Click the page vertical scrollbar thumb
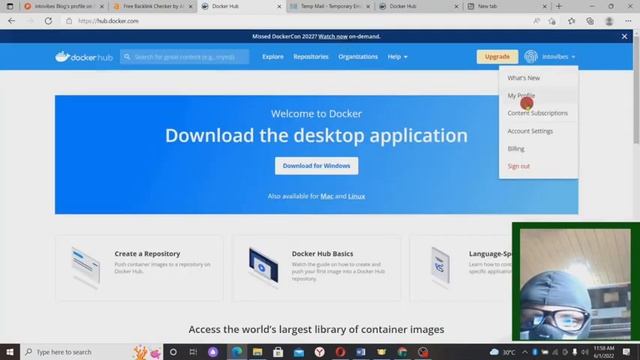The image size is (640, 360). click(636, 90)
